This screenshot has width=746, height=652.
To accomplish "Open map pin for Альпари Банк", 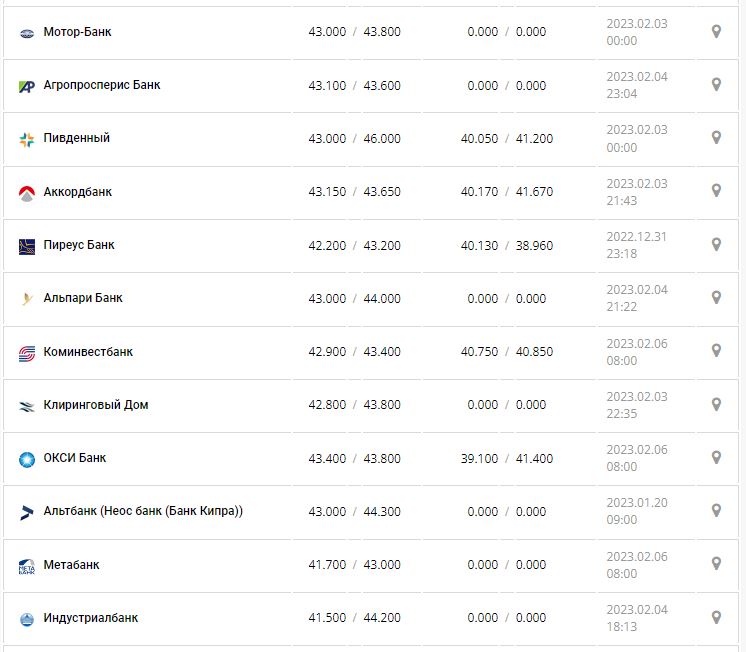I will [716, 298].
